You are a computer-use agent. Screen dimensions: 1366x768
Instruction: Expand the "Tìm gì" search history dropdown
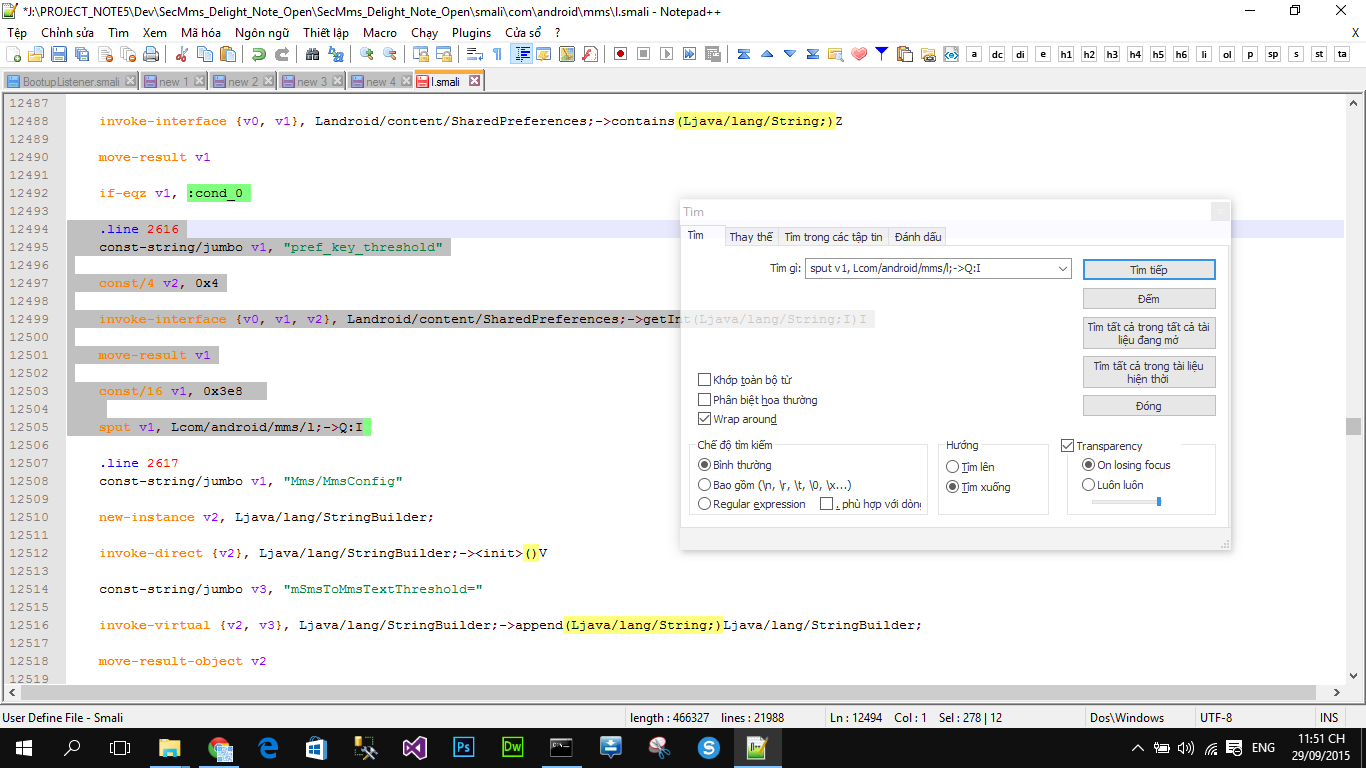pyautogui.click(x=1061, y=269)
